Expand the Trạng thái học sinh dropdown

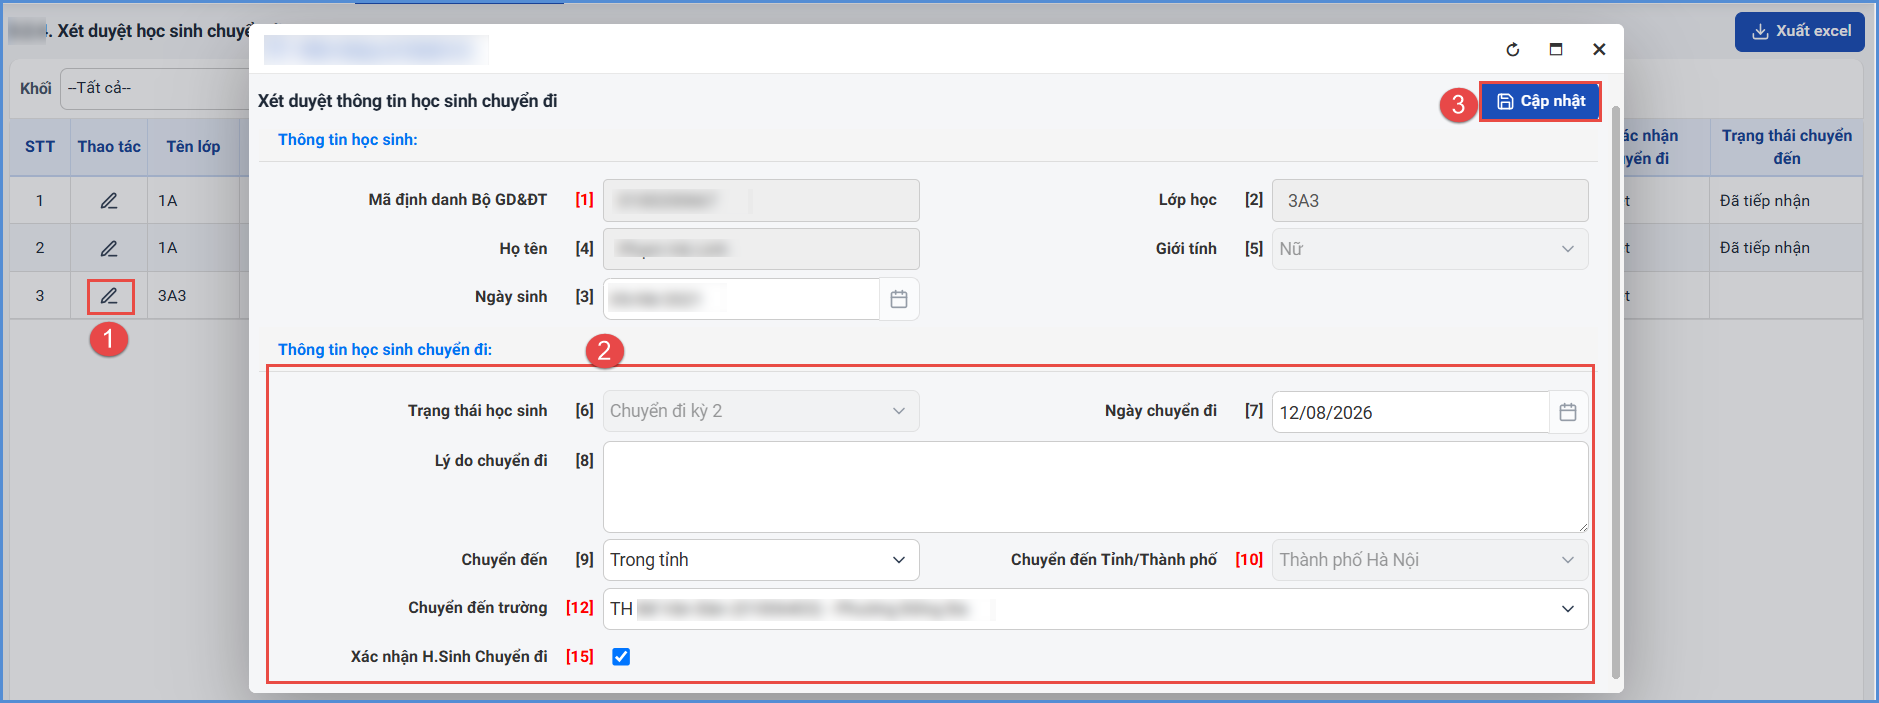(761, 411)
